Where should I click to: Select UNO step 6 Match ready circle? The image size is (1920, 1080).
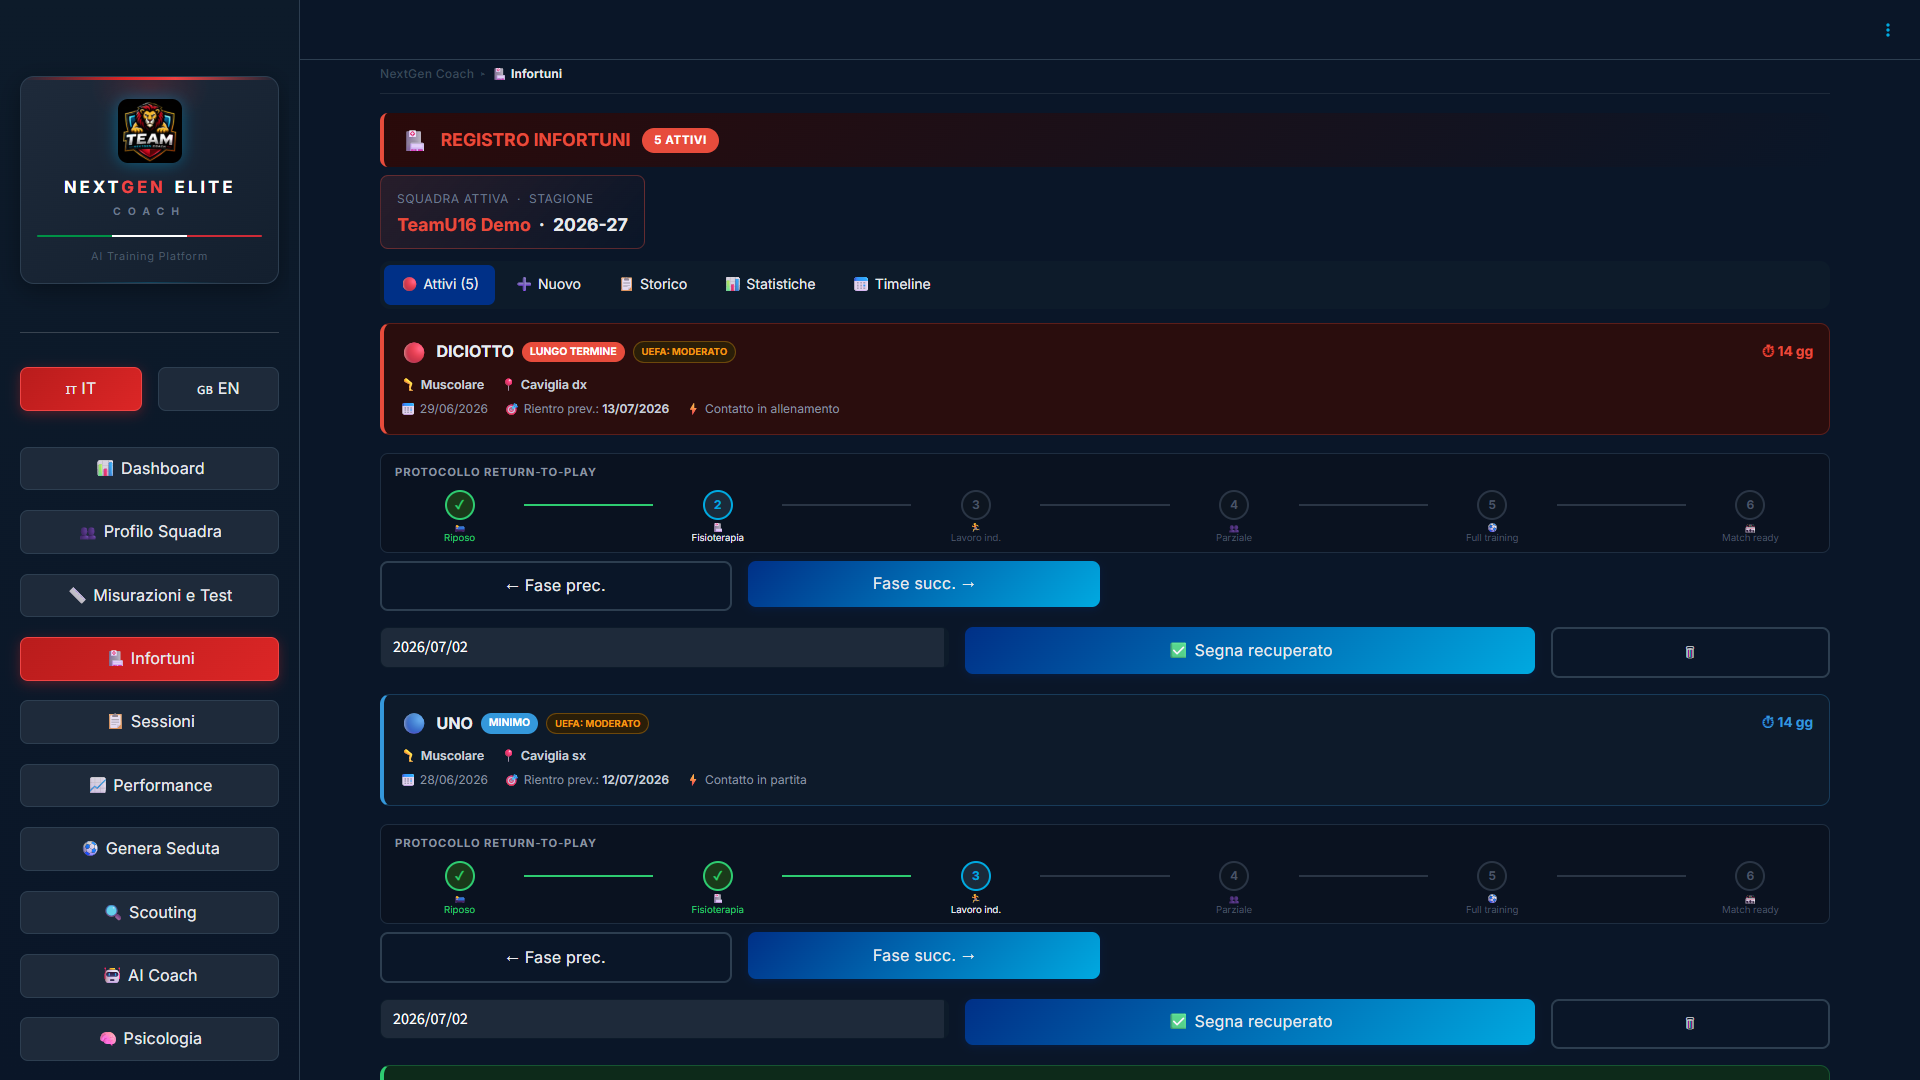tap(1750, 876)
